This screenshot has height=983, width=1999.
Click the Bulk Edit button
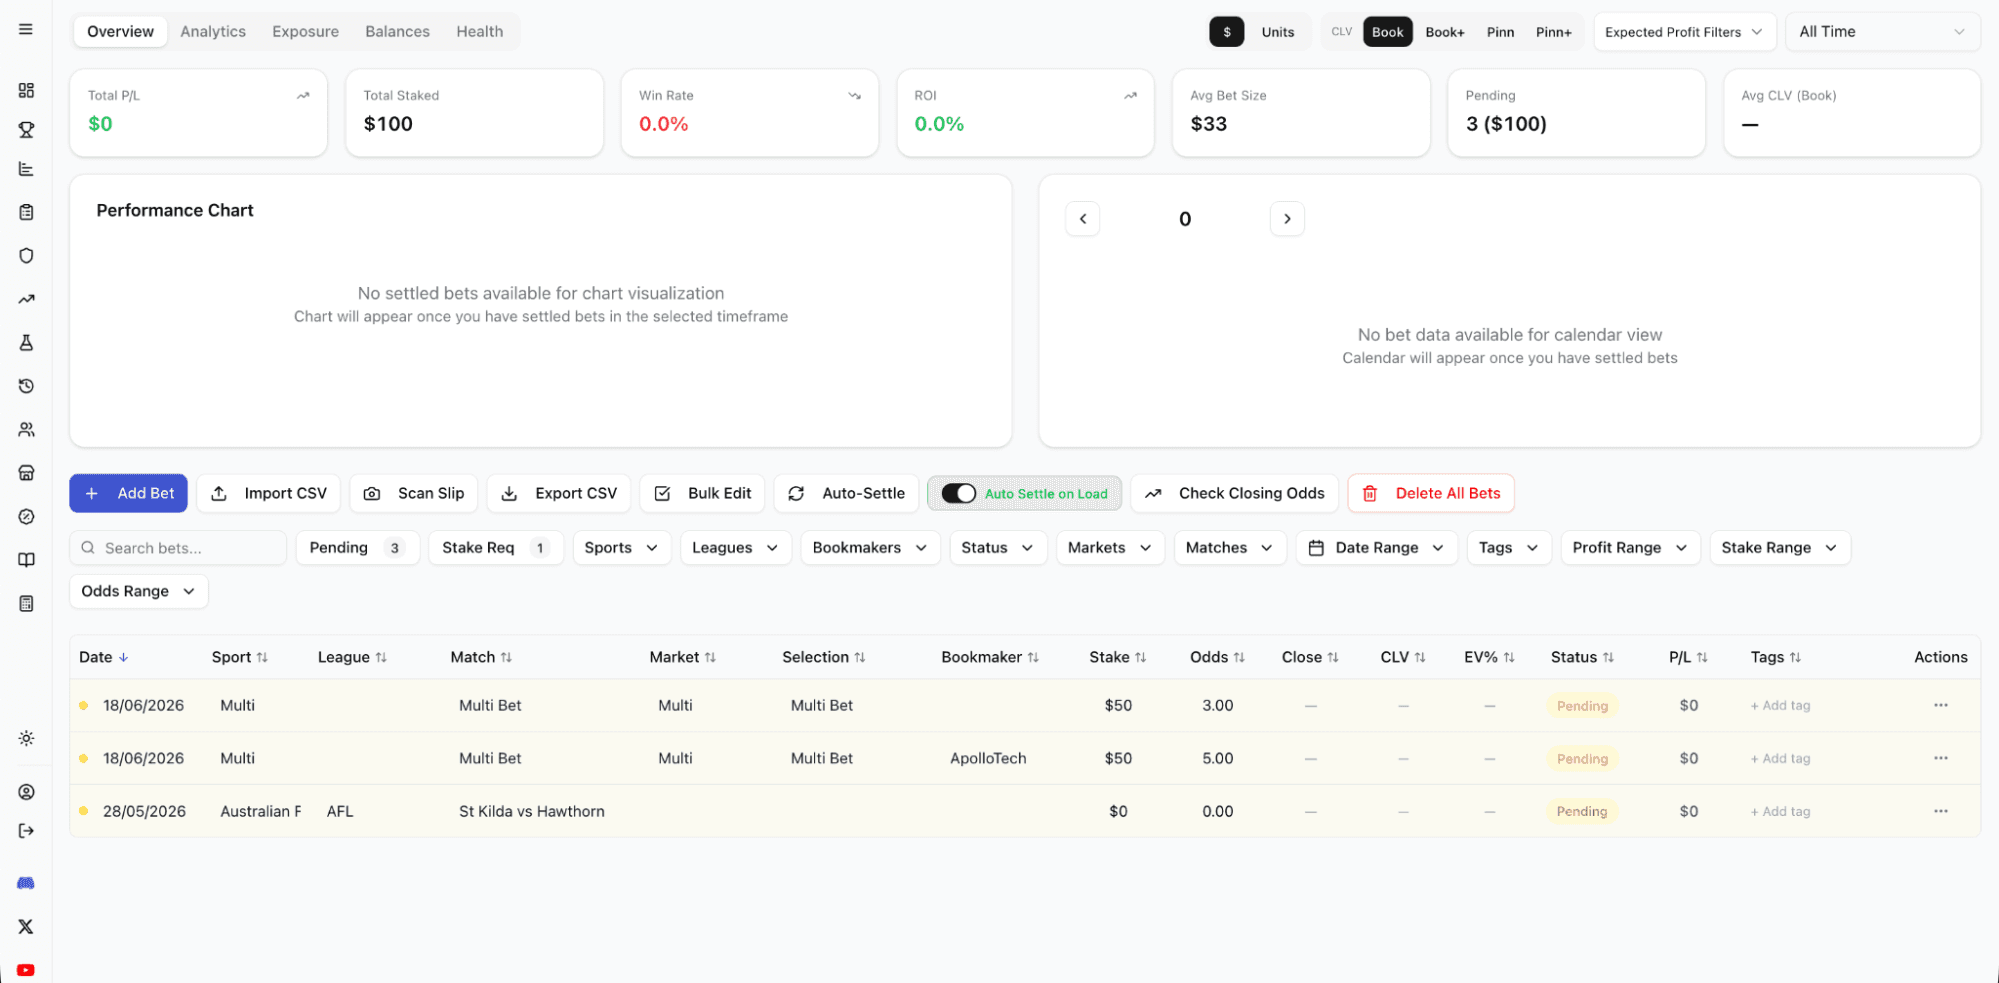[x=702, y=493]
